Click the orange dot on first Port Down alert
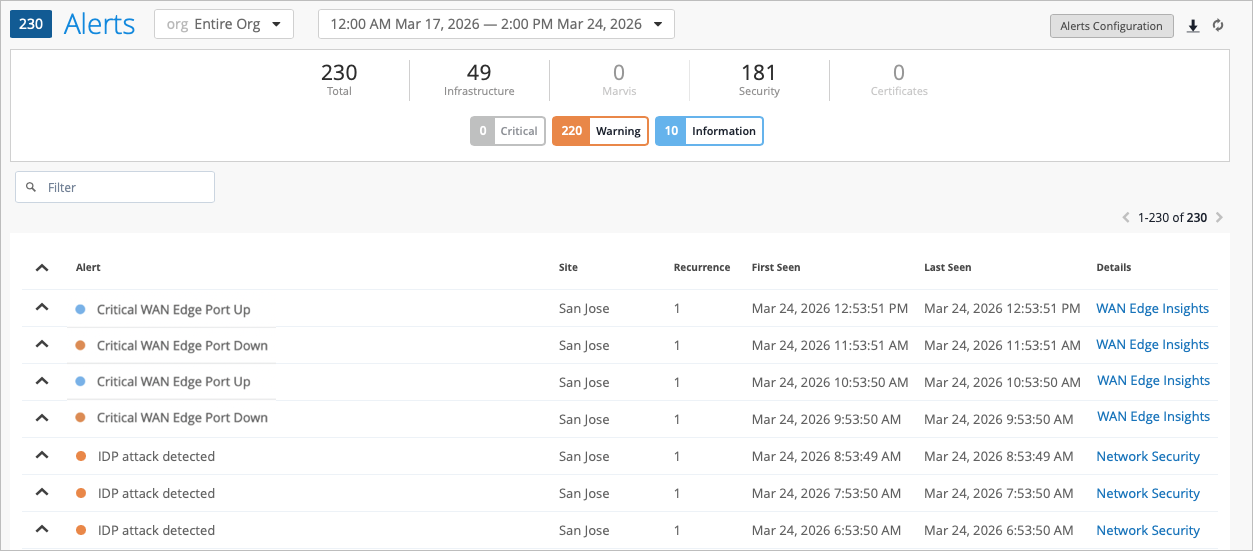 [x=80, y=346]
